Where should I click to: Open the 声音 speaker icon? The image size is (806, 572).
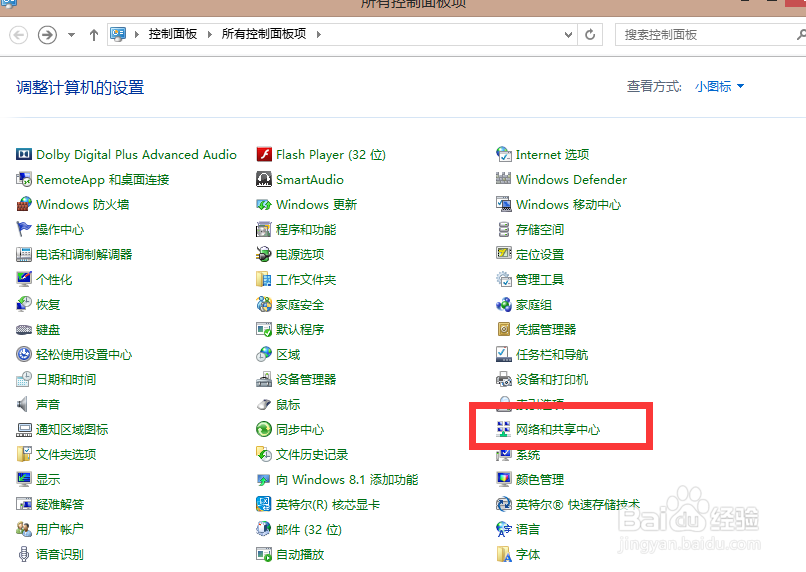(x=23, y=404)
